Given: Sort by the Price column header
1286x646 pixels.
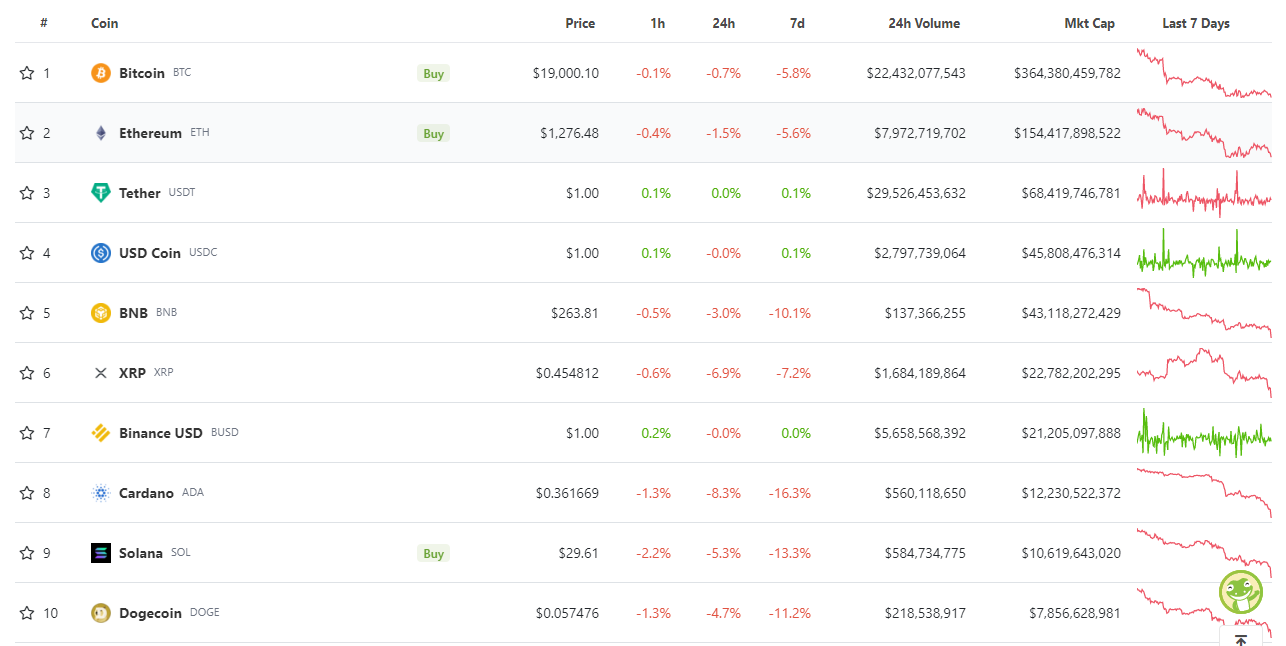Looking at the screenshot, I should tap(580, 23).
